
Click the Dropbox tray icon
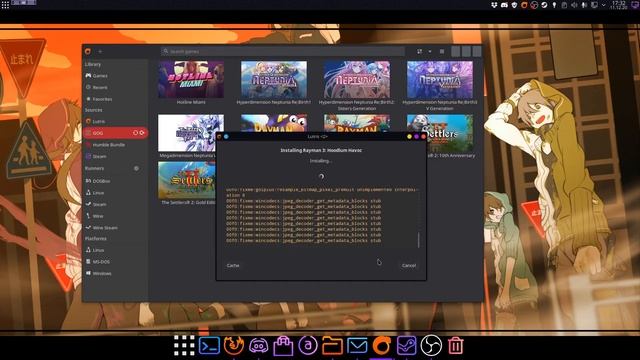coord(494,5)
